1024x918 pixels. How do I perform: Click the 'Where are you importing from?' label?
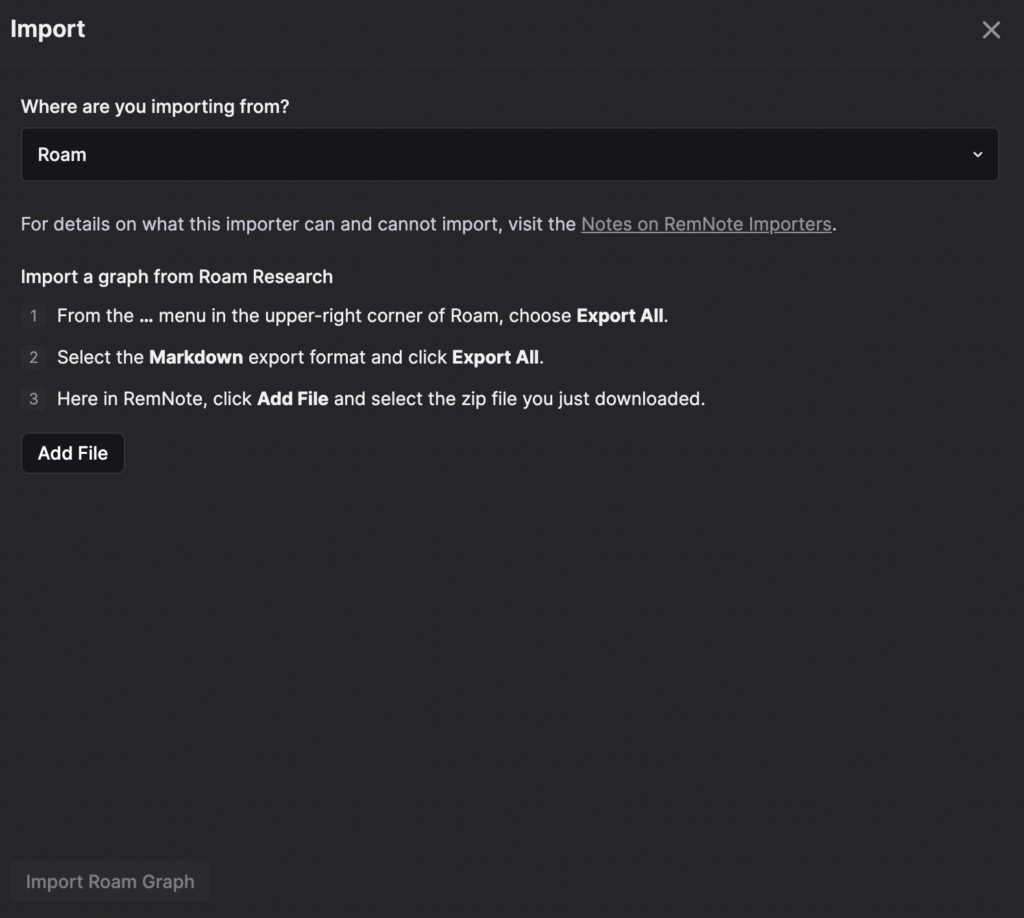pyautogui.click(x=155, y=106)
